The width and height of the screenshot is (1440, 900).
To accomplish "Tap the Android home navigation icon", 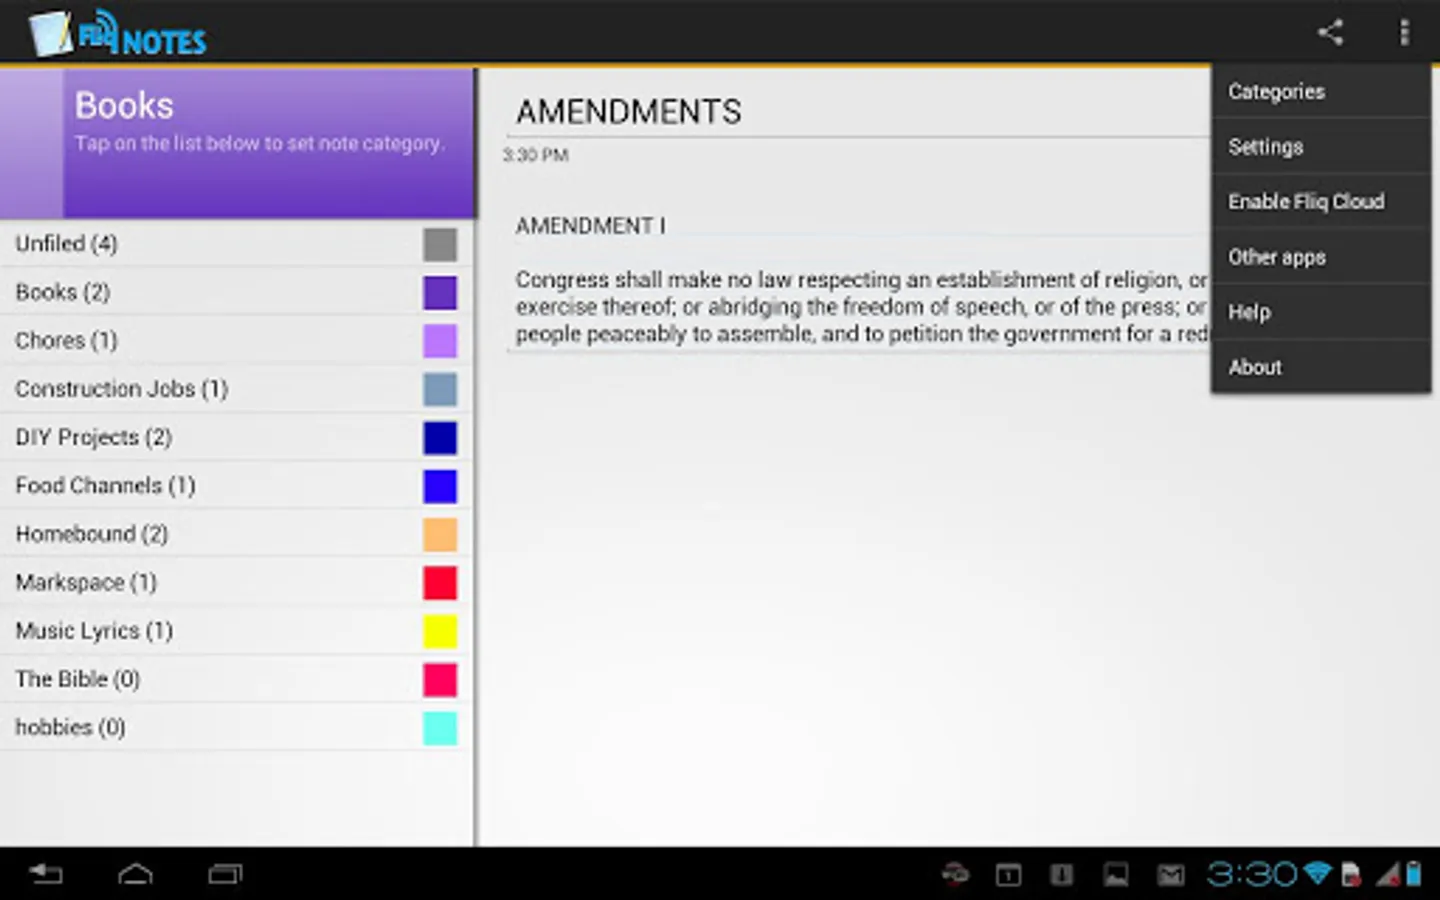I will pyautogui.click(x=135, y=875).
